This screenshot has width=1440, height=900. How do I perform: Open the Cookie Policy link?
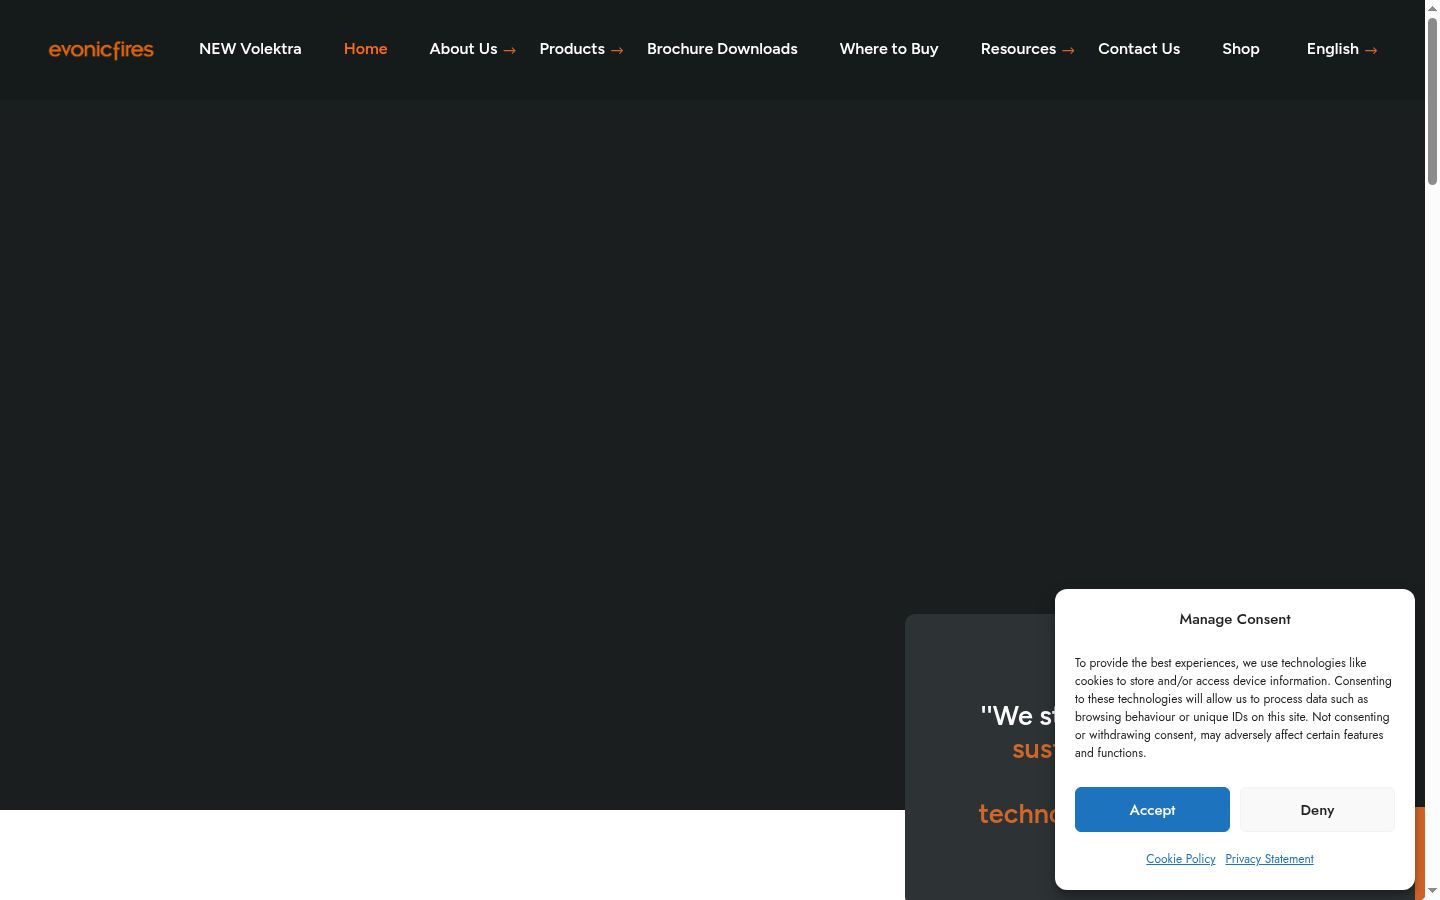point(1181,859)
